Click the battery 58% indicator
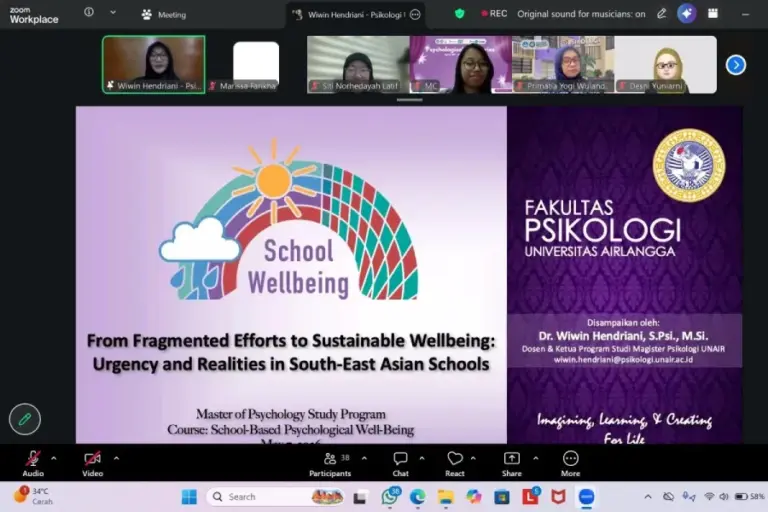 [749, 497]
